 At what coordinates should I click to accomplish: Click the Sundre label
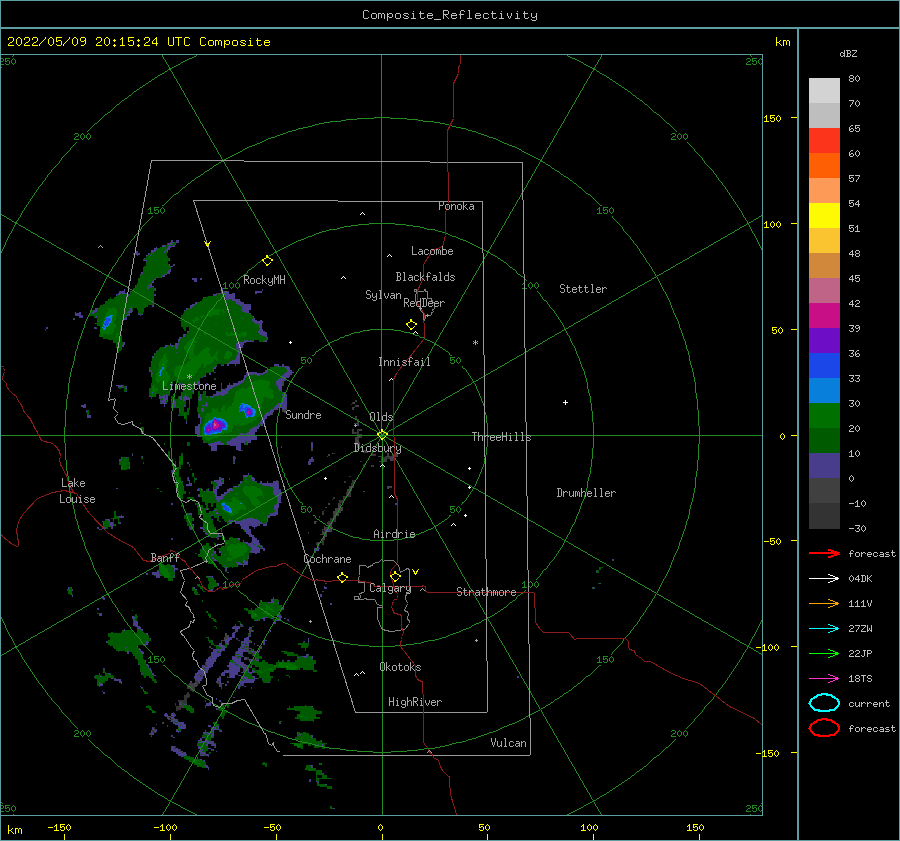303,414
